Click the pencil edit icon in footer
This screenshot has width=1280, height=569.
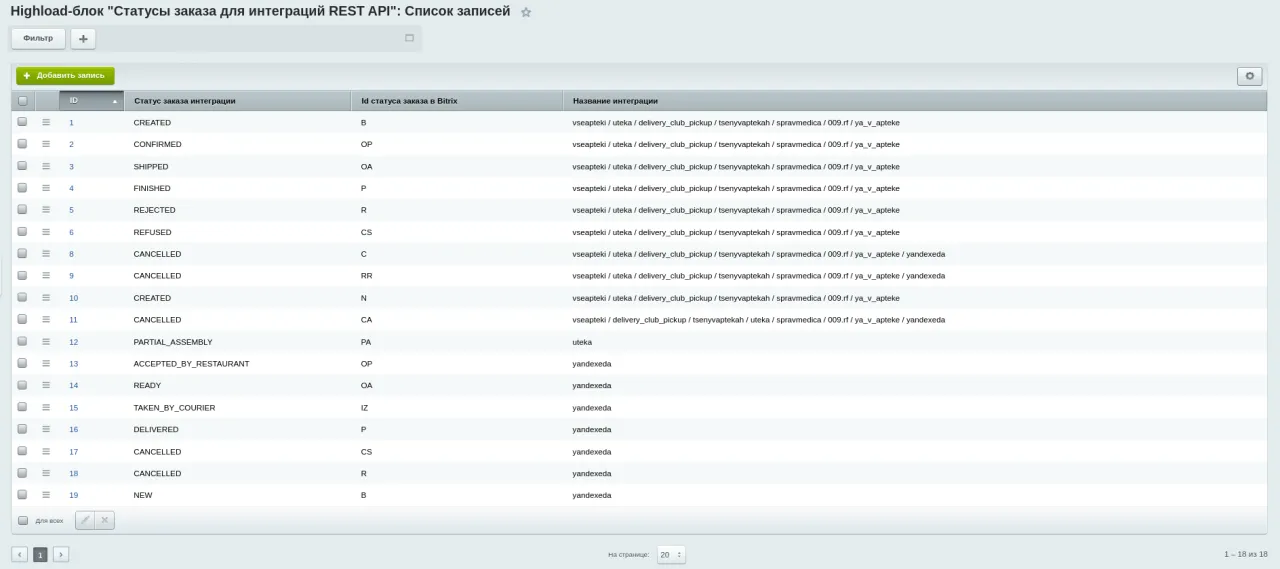click(x=85, y=520)
